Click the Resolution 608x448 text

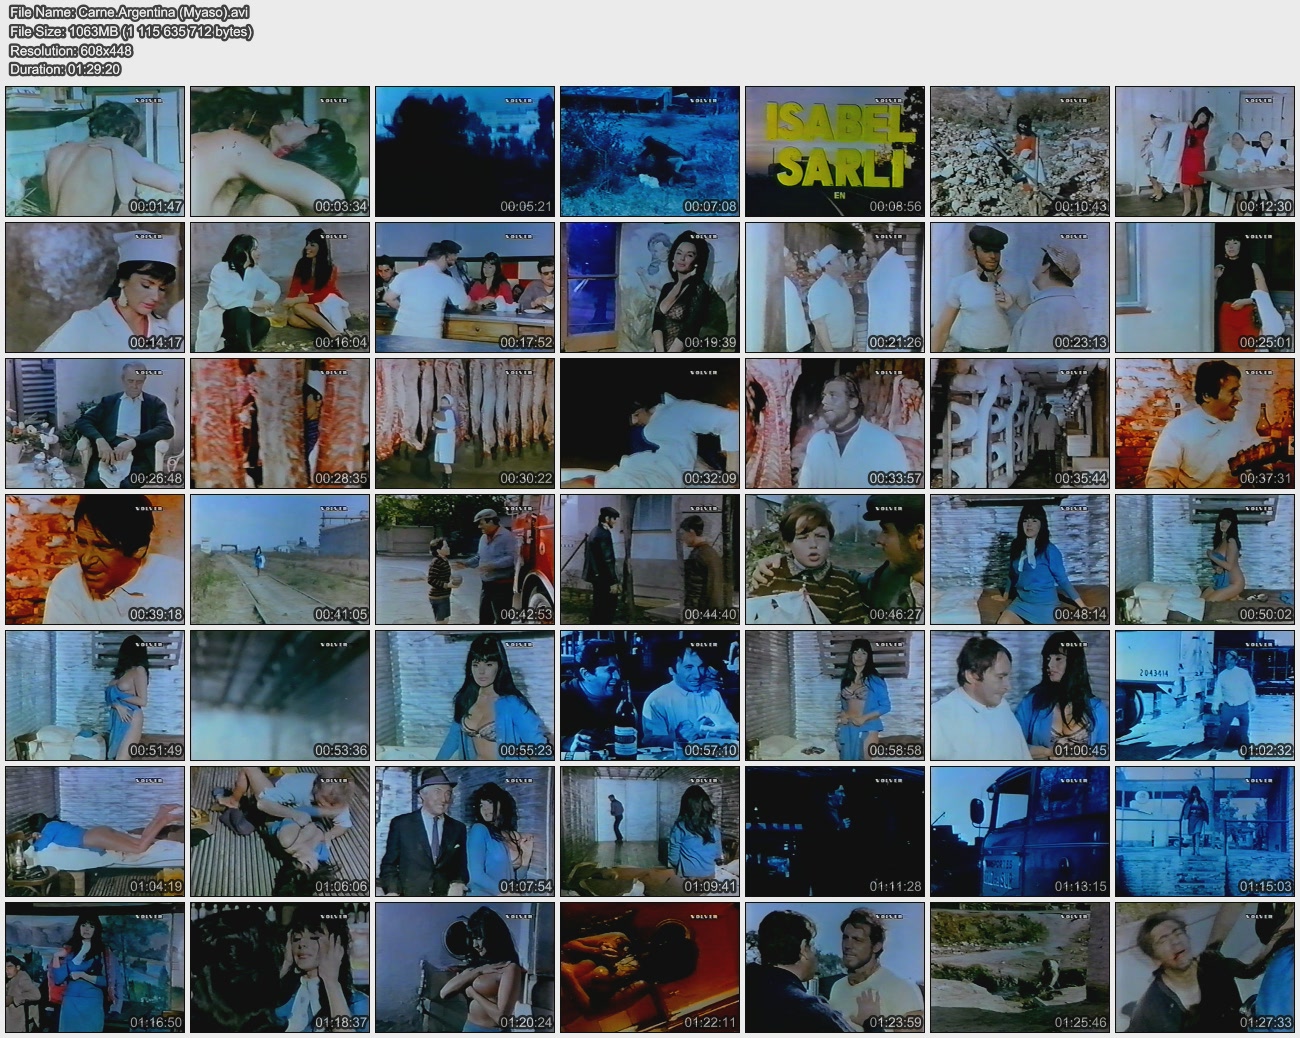pos(71,50)
